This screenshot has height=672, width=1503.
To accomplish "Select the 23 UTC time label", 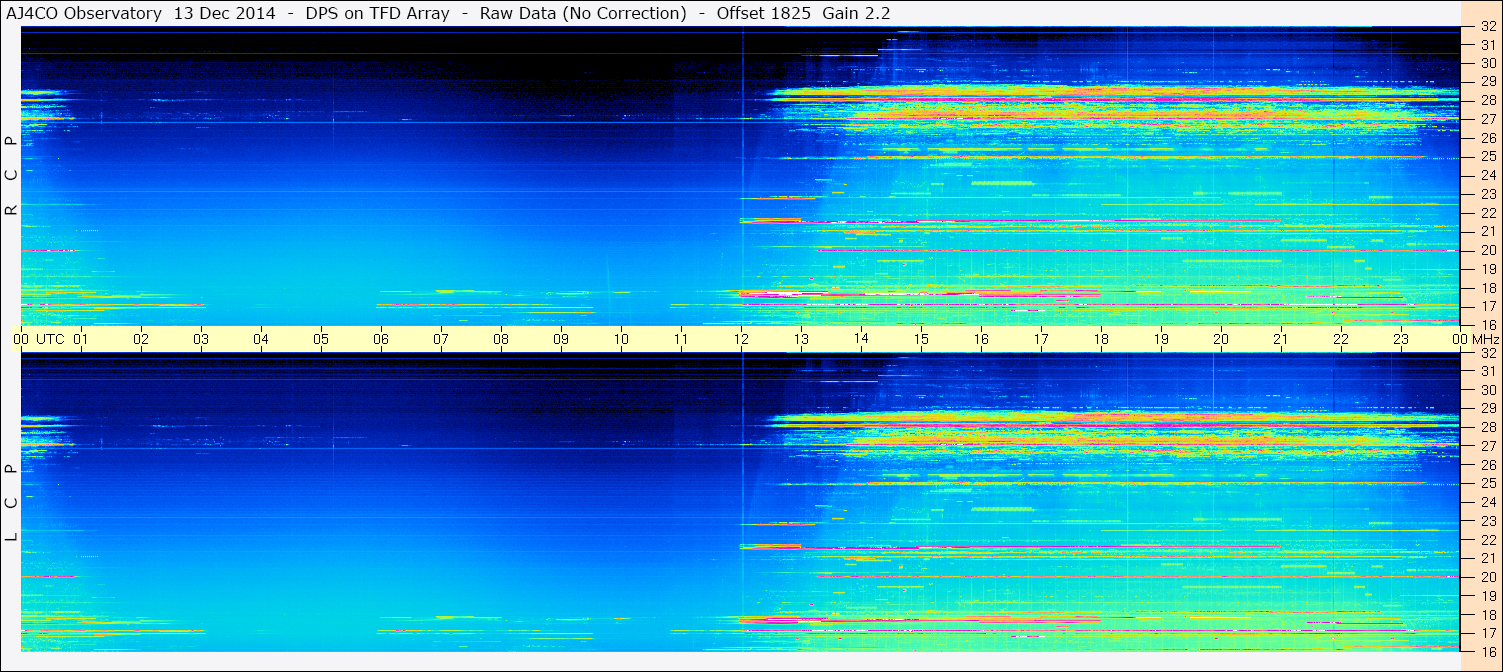I will [x=1401, y=339].
